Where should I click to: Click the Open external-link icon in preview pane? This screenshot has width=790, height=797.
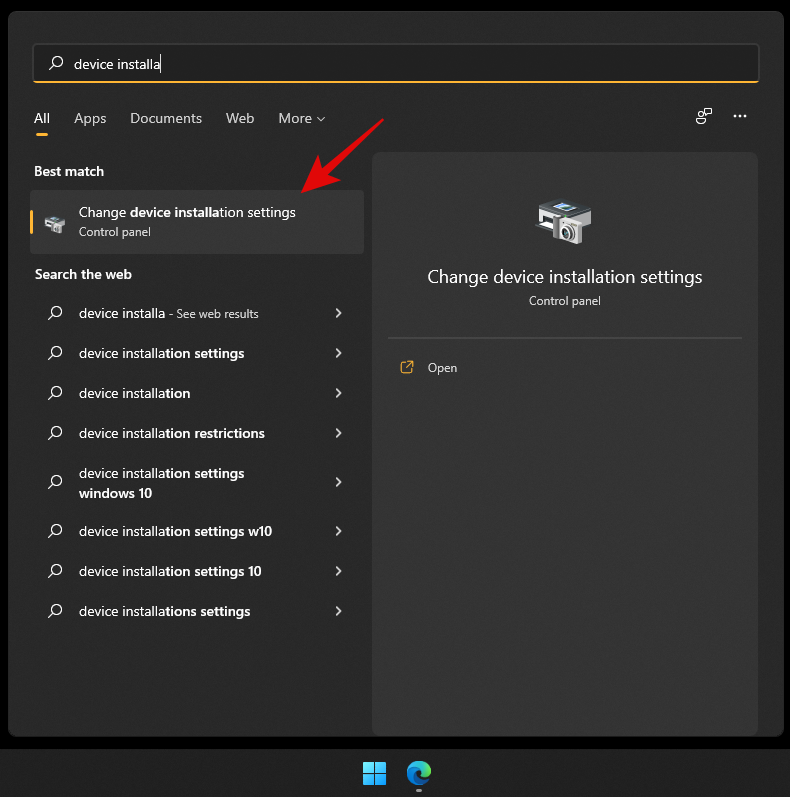click(x=407, y=367)
